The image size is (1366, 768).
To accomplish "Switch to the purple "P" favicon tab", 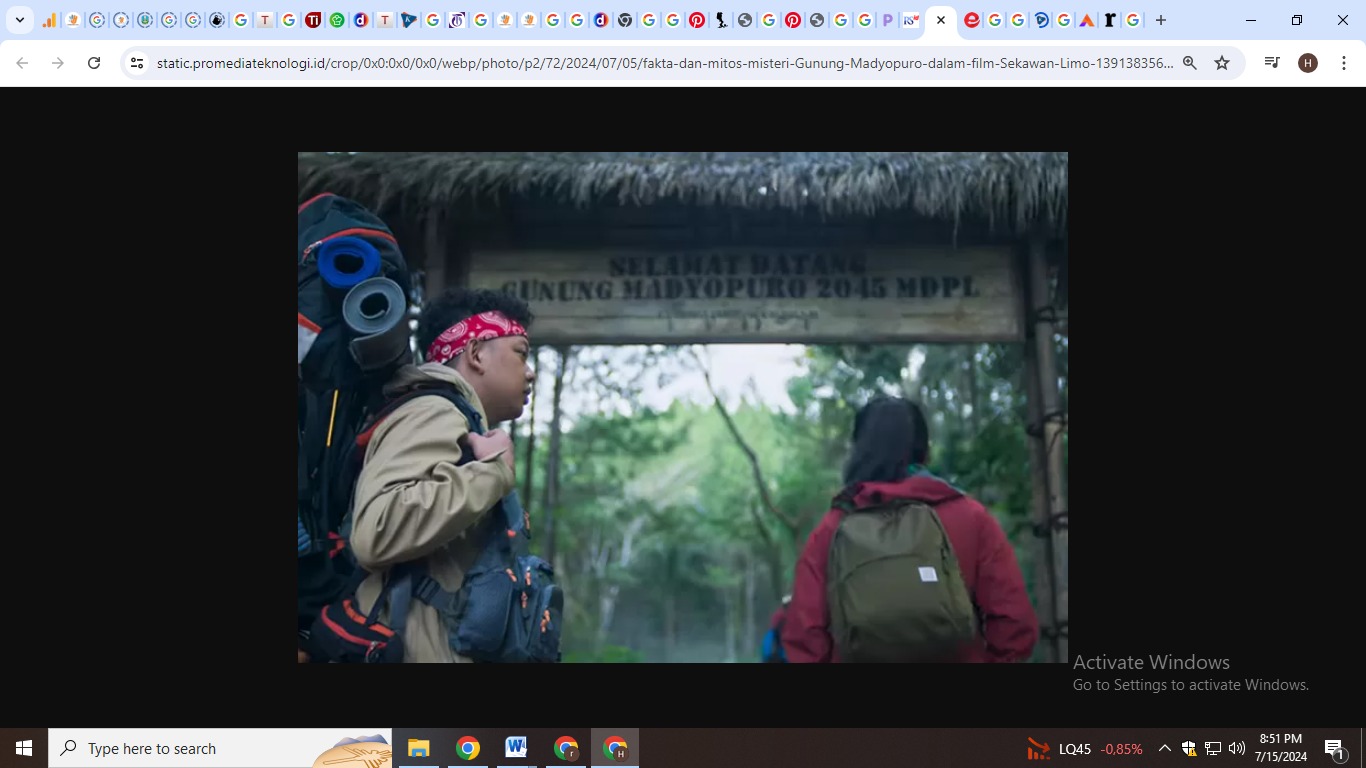I will 887,20.
